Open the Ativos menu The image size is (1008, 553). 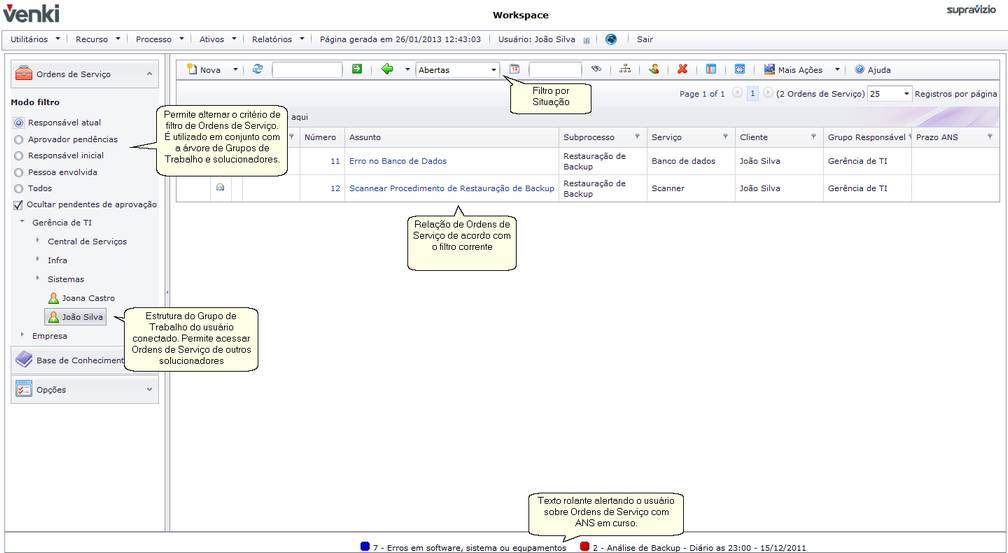[218, 39]
